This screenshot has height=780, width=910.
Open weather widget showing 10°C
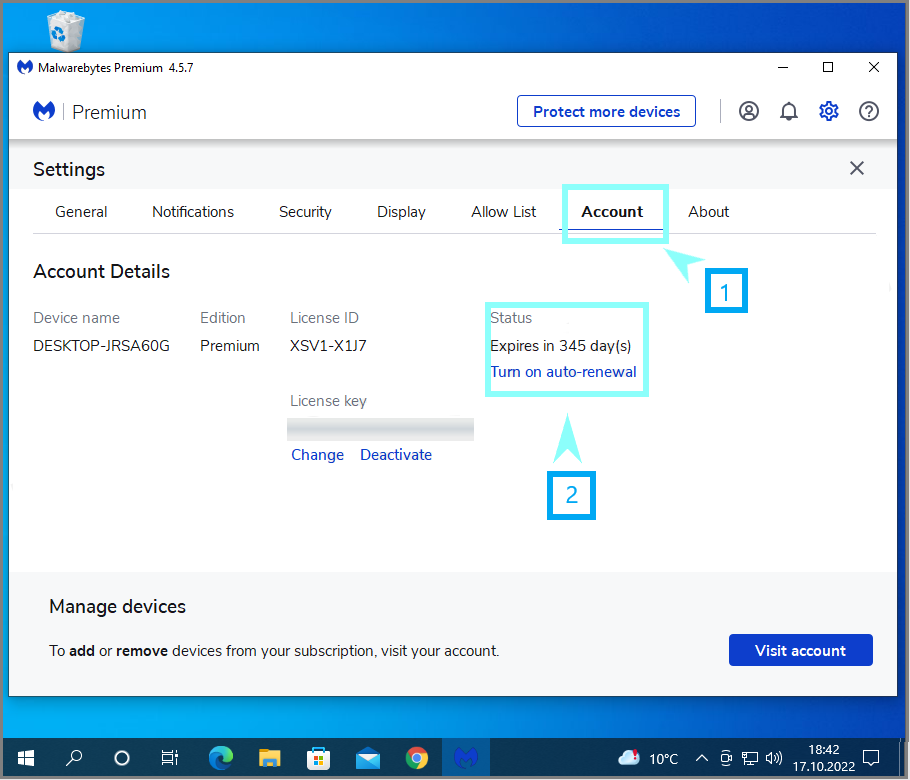[x=648, y=758]
